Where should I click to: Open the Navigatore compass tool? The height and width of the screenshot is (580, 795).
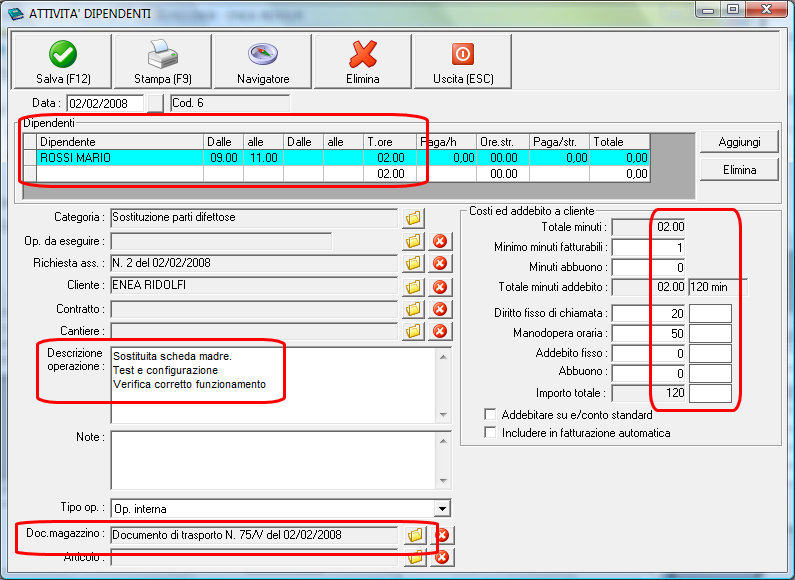263,61
